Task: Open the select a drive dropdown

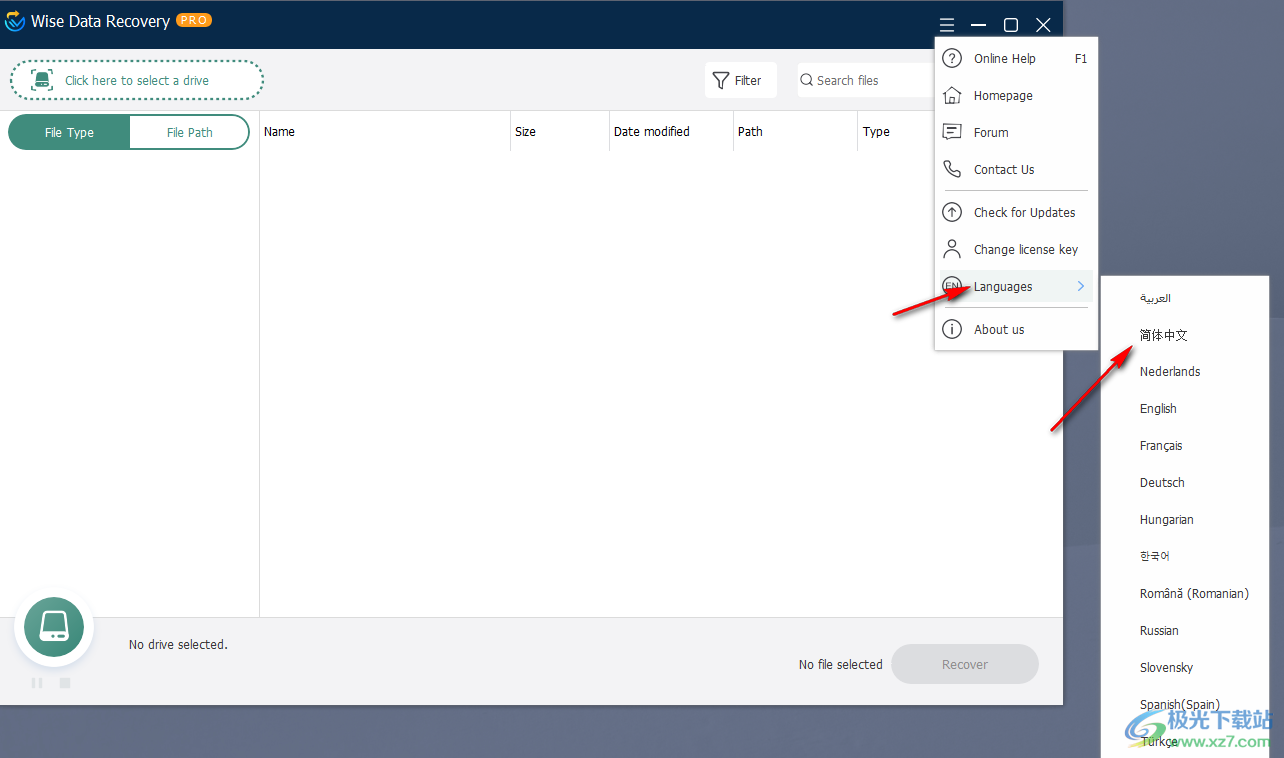Action: click(x=137, y=80)
